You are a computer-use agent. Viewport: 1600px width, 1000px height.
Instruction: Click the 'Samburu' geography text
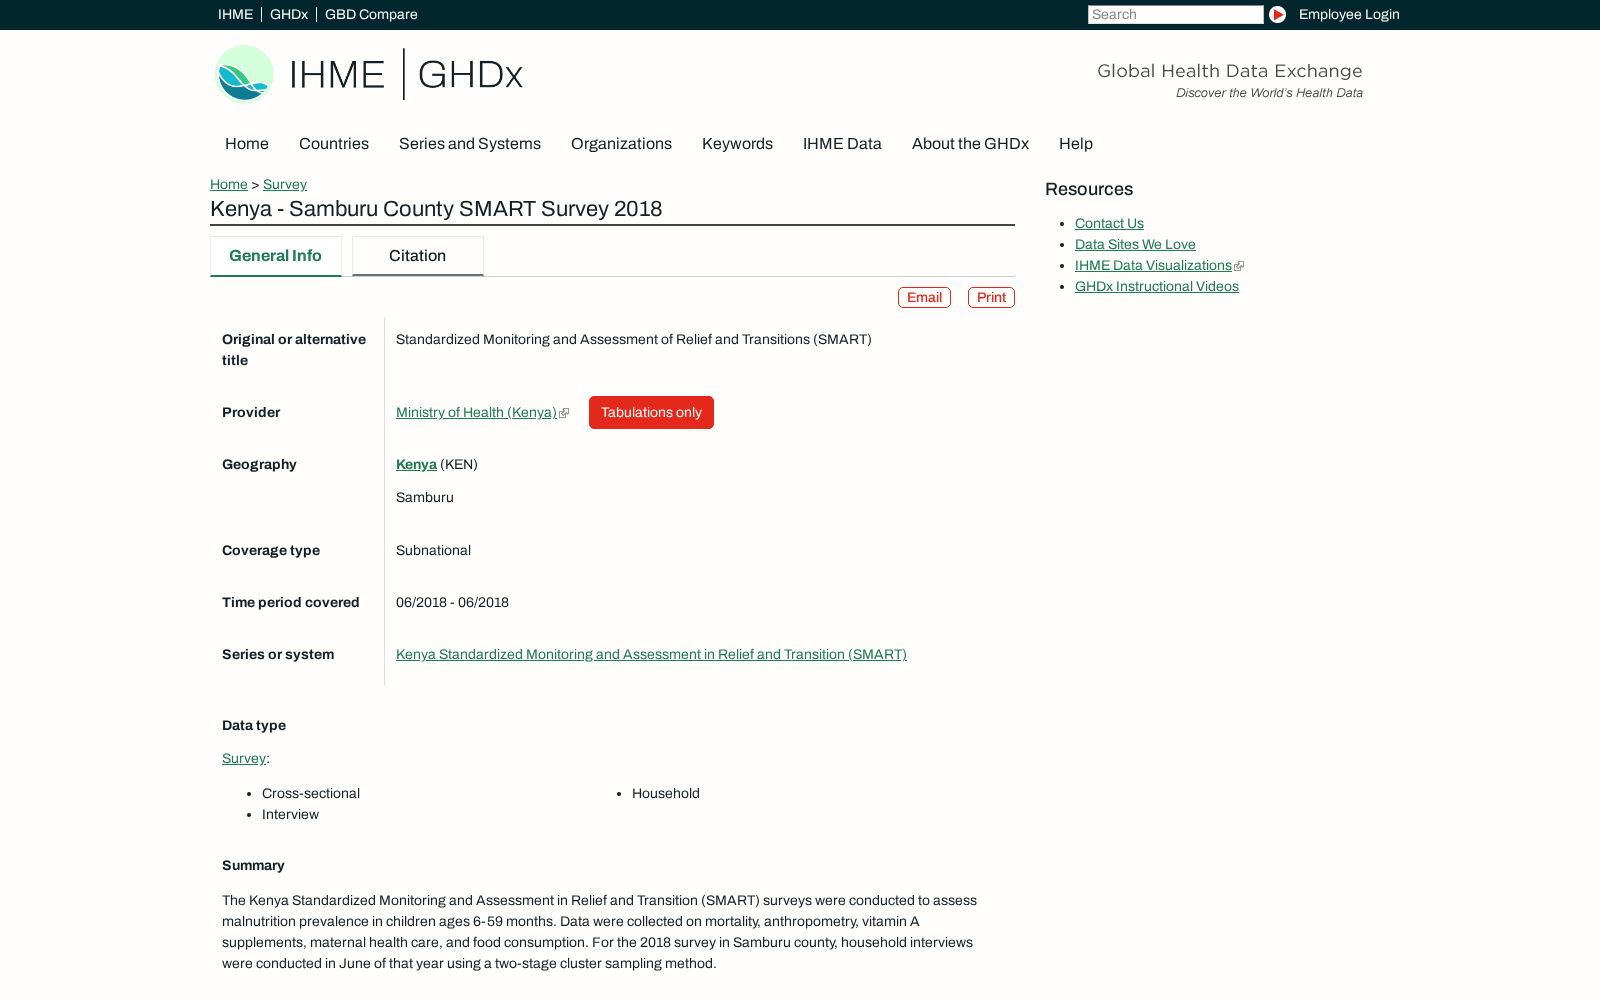pos(425,497)
